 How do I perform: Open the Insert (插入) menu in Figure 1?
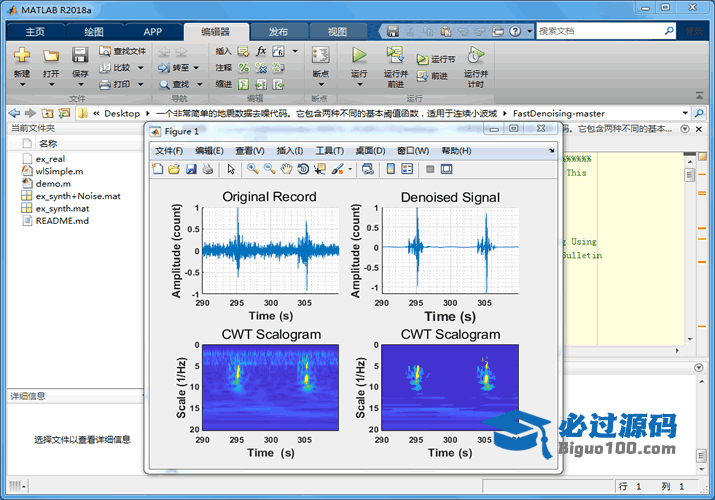[x=290, y=150]
